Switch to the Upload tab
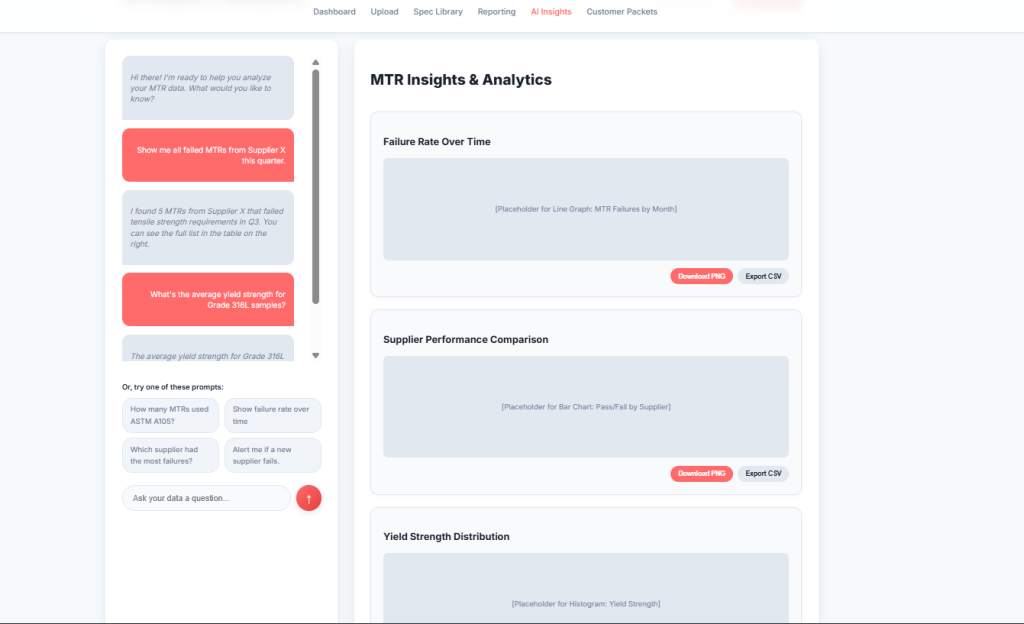Image resolution: width=1024 pixels, height=624 pixels. 384,12
